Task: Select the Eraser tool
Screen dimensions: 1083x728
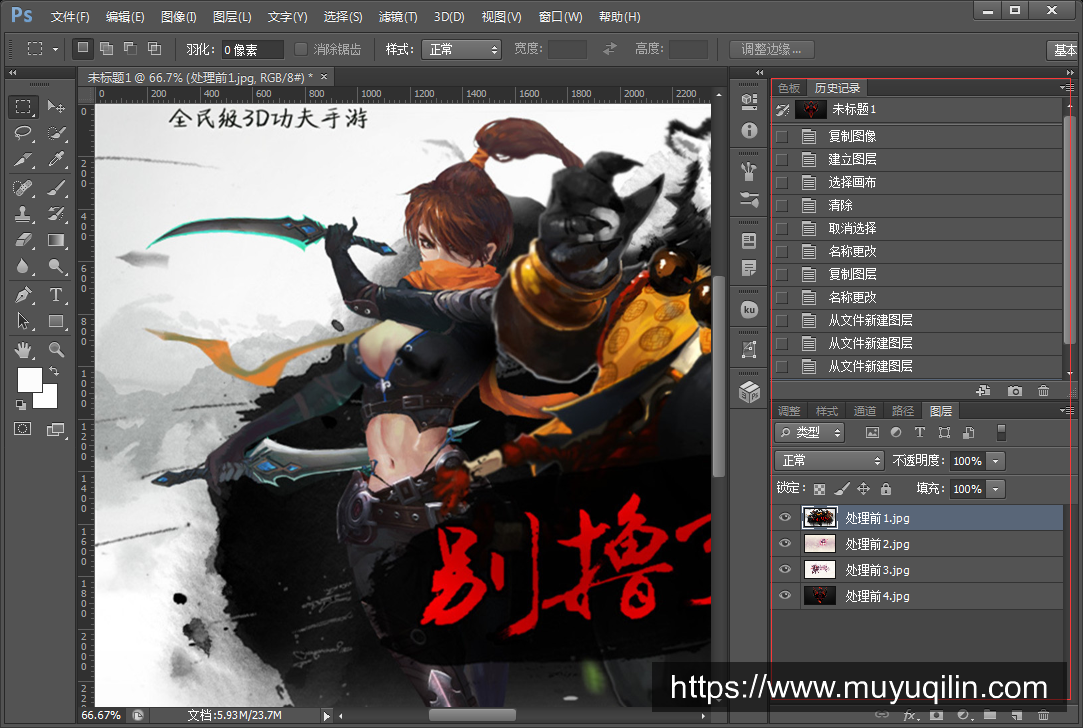Action: point(23,240)
